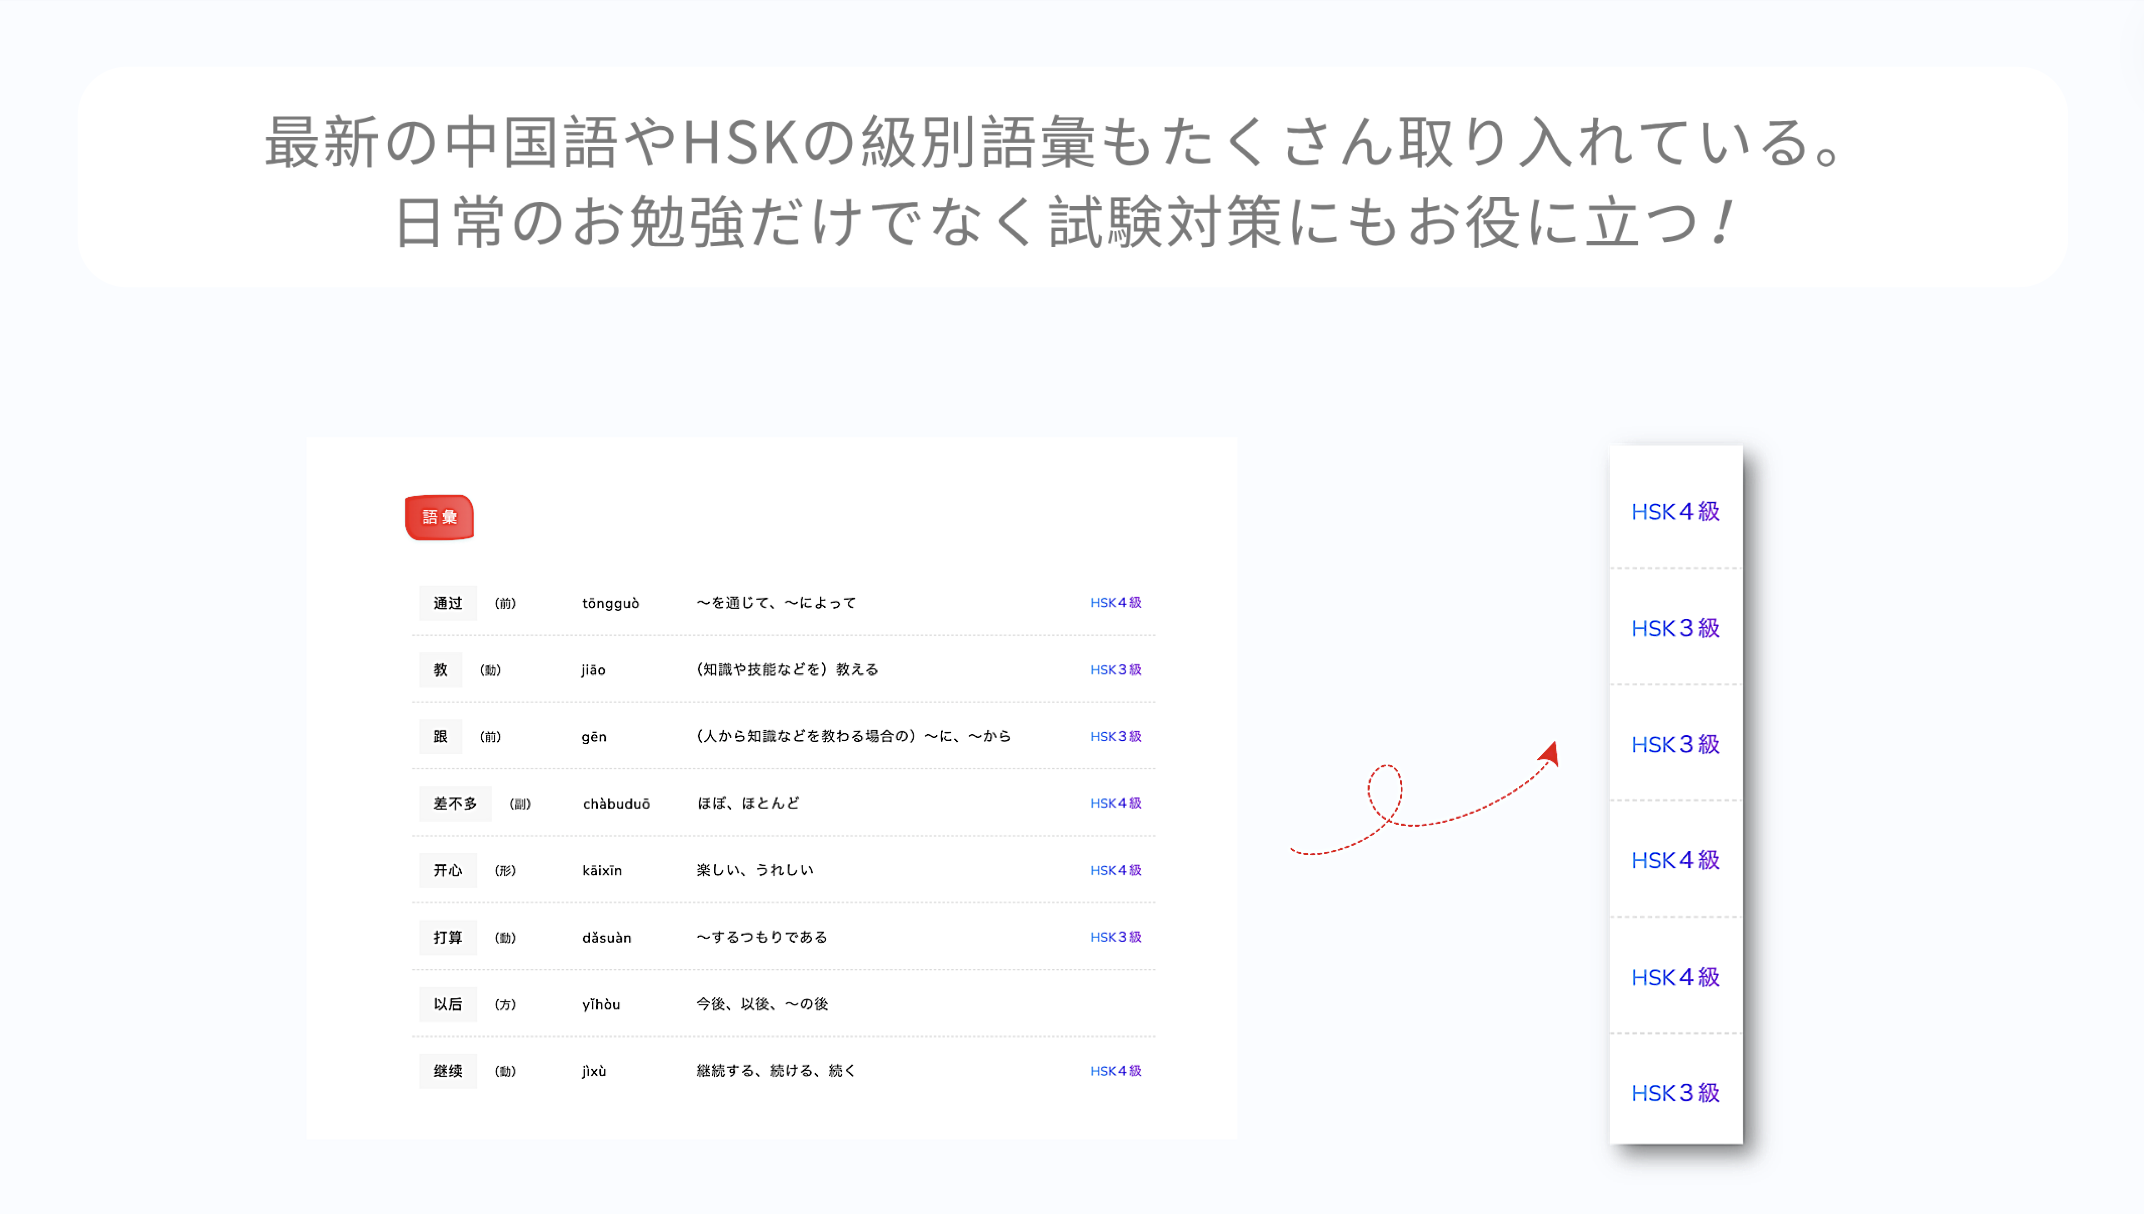Select the HSK４級 tag beside 差不多
This screenshot has height=1214, width=2144.
1115,802
